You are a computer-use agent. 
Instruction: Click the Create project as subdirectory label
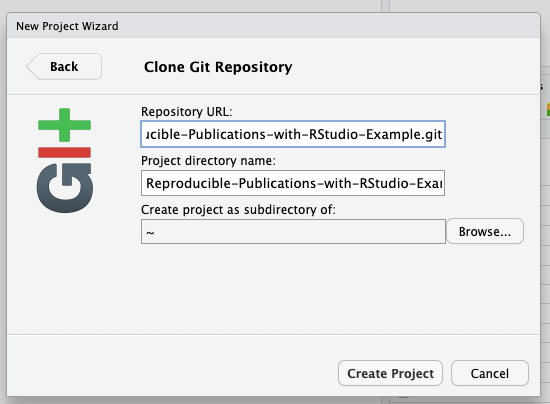click(238, 210)
